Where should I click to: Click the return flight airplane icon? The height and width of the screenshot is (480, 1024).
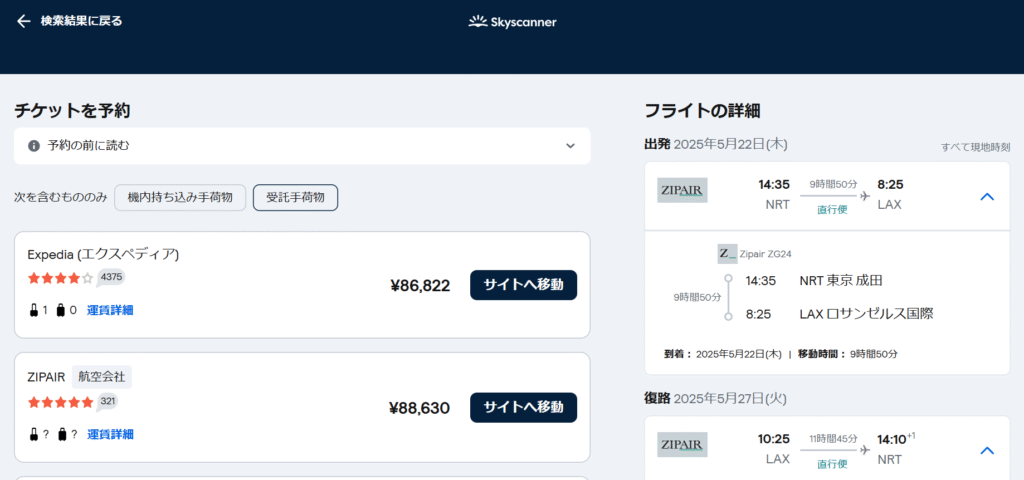[x=865, y=450]
